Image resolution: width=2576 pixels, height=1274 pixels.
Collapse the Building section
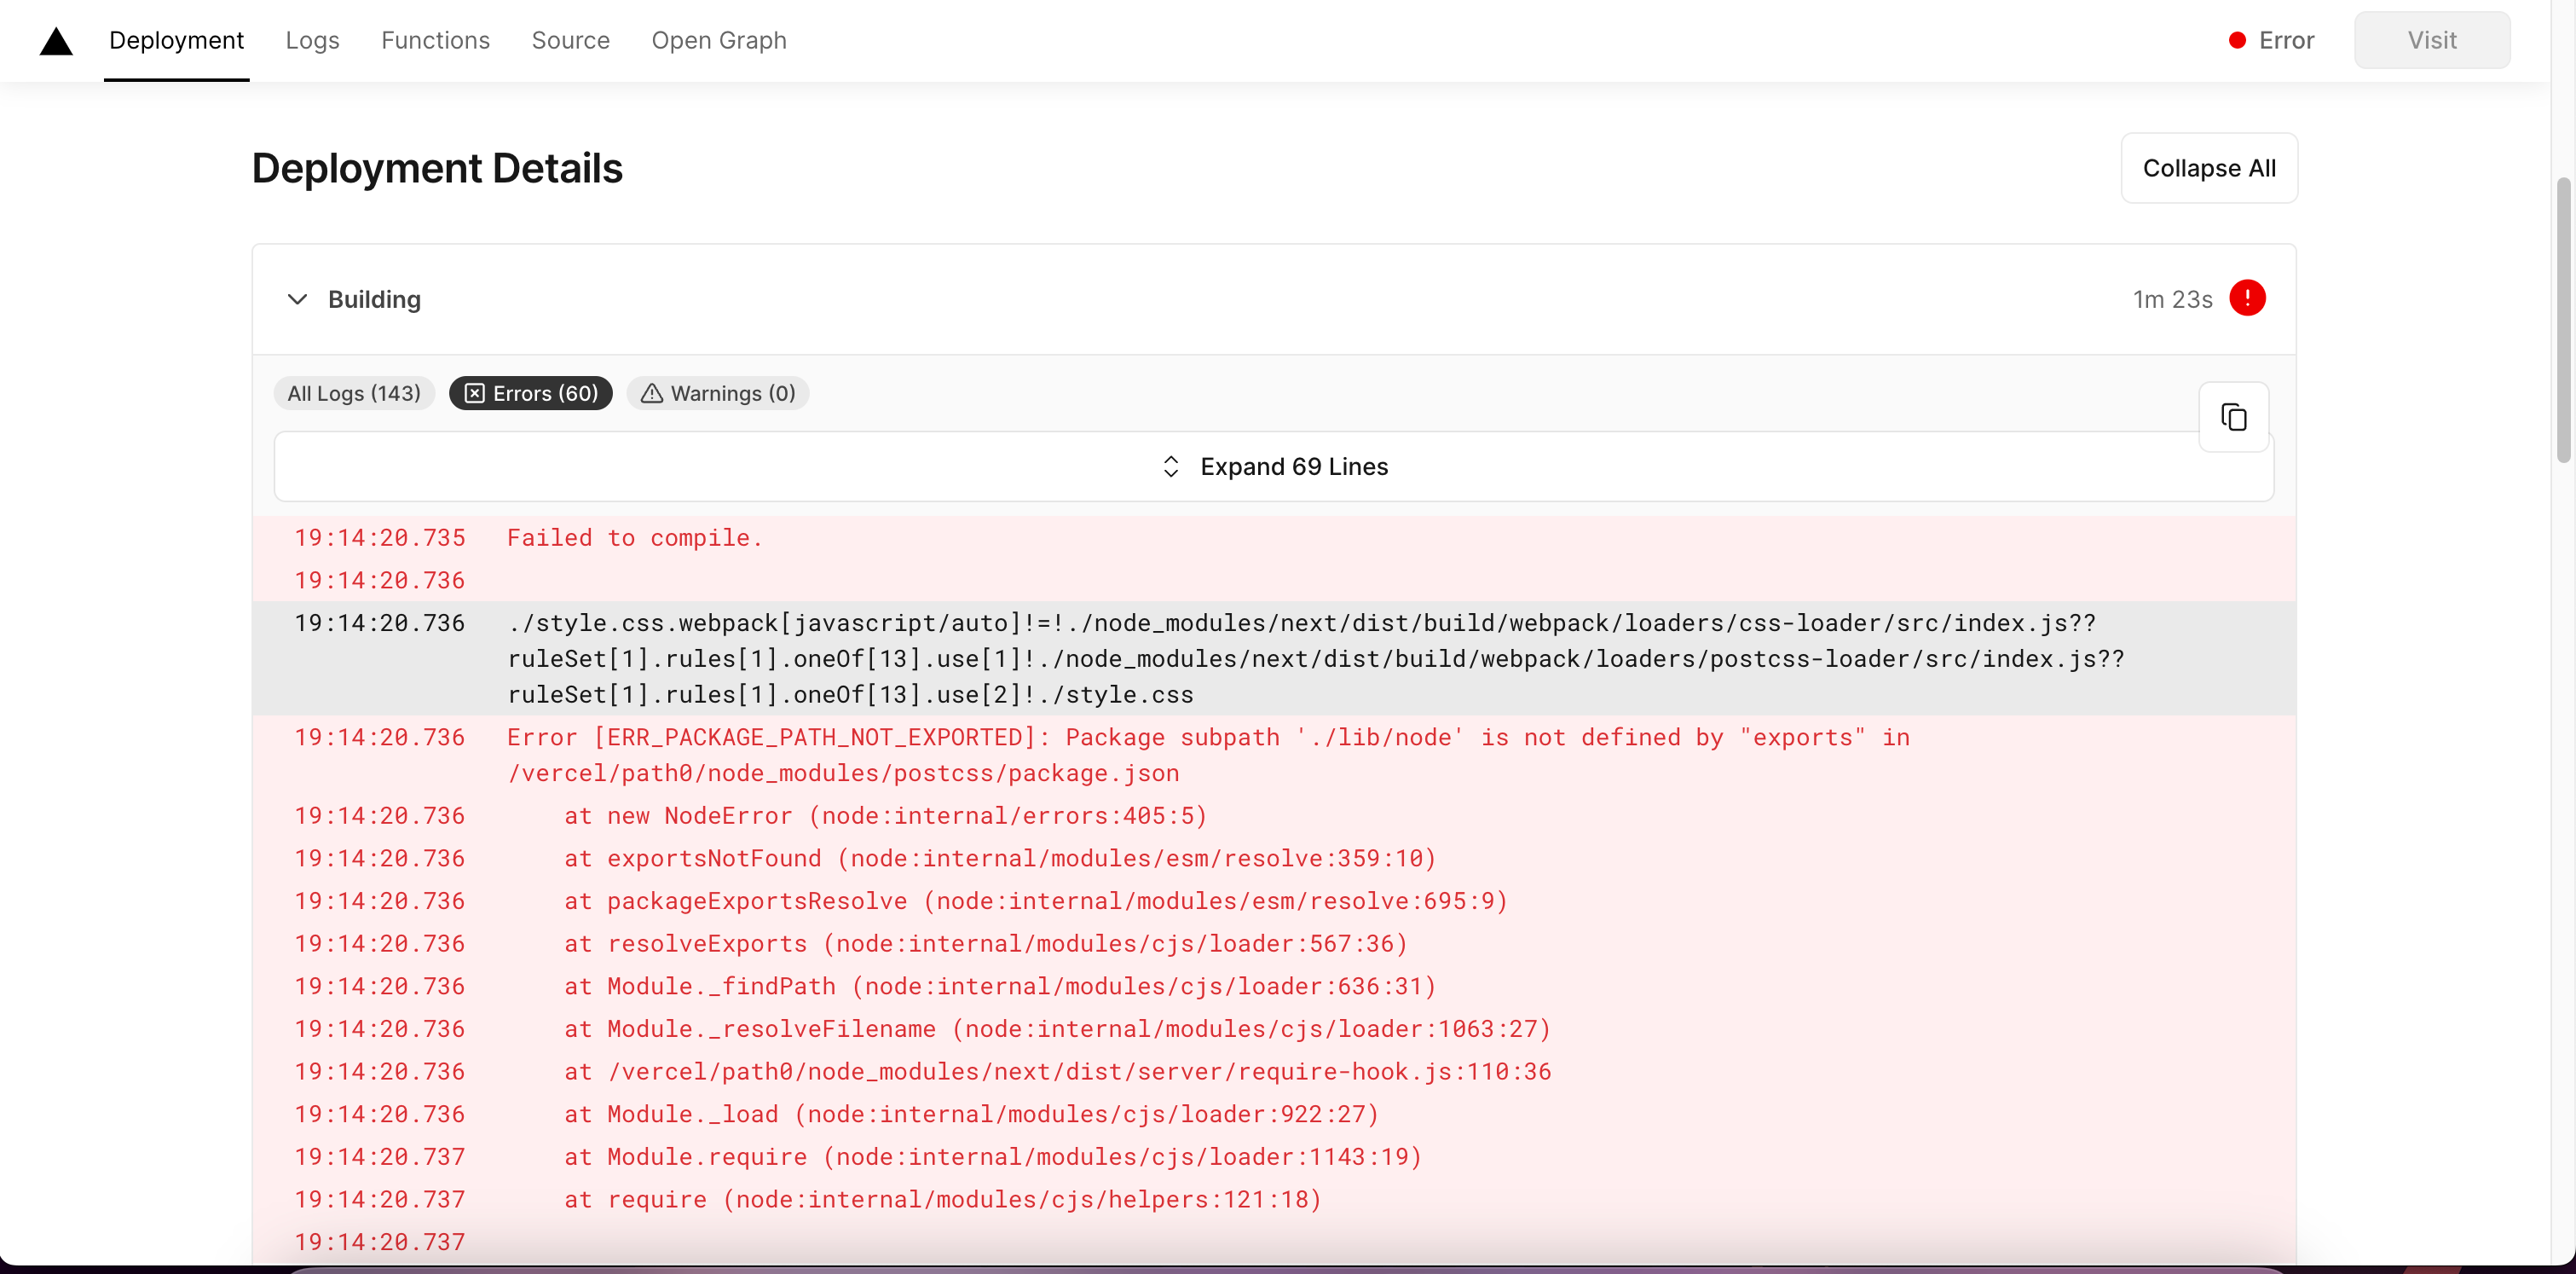[x=296, y=298]
